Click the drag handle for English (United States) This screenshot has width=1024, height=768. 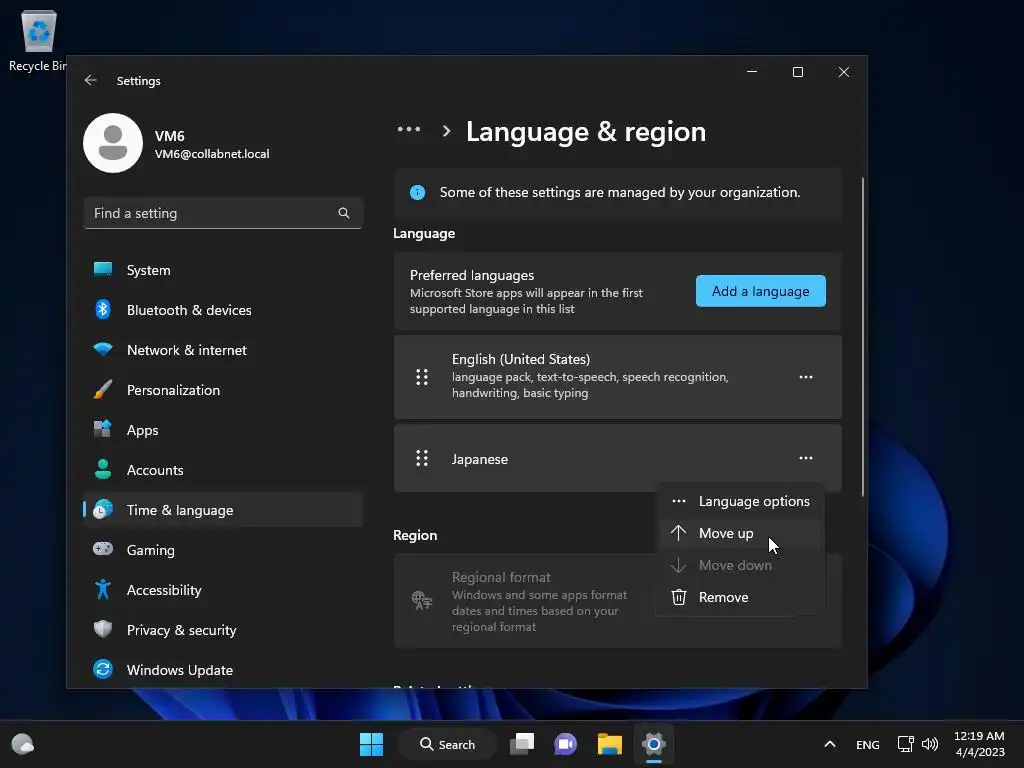coord(422,377)
